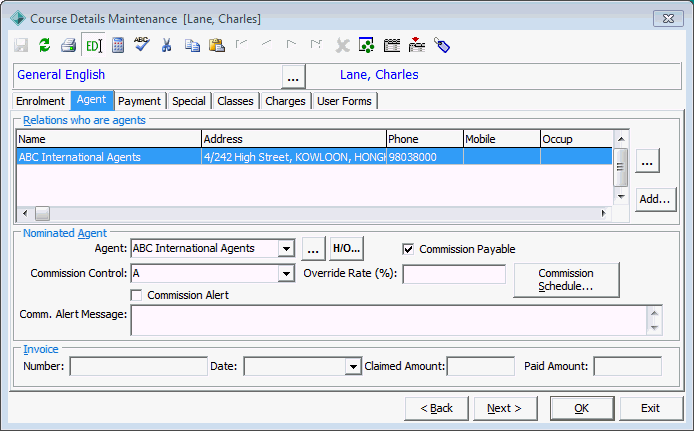Go to first record navigation icon
694x431 pixels.
coord(241,44)
